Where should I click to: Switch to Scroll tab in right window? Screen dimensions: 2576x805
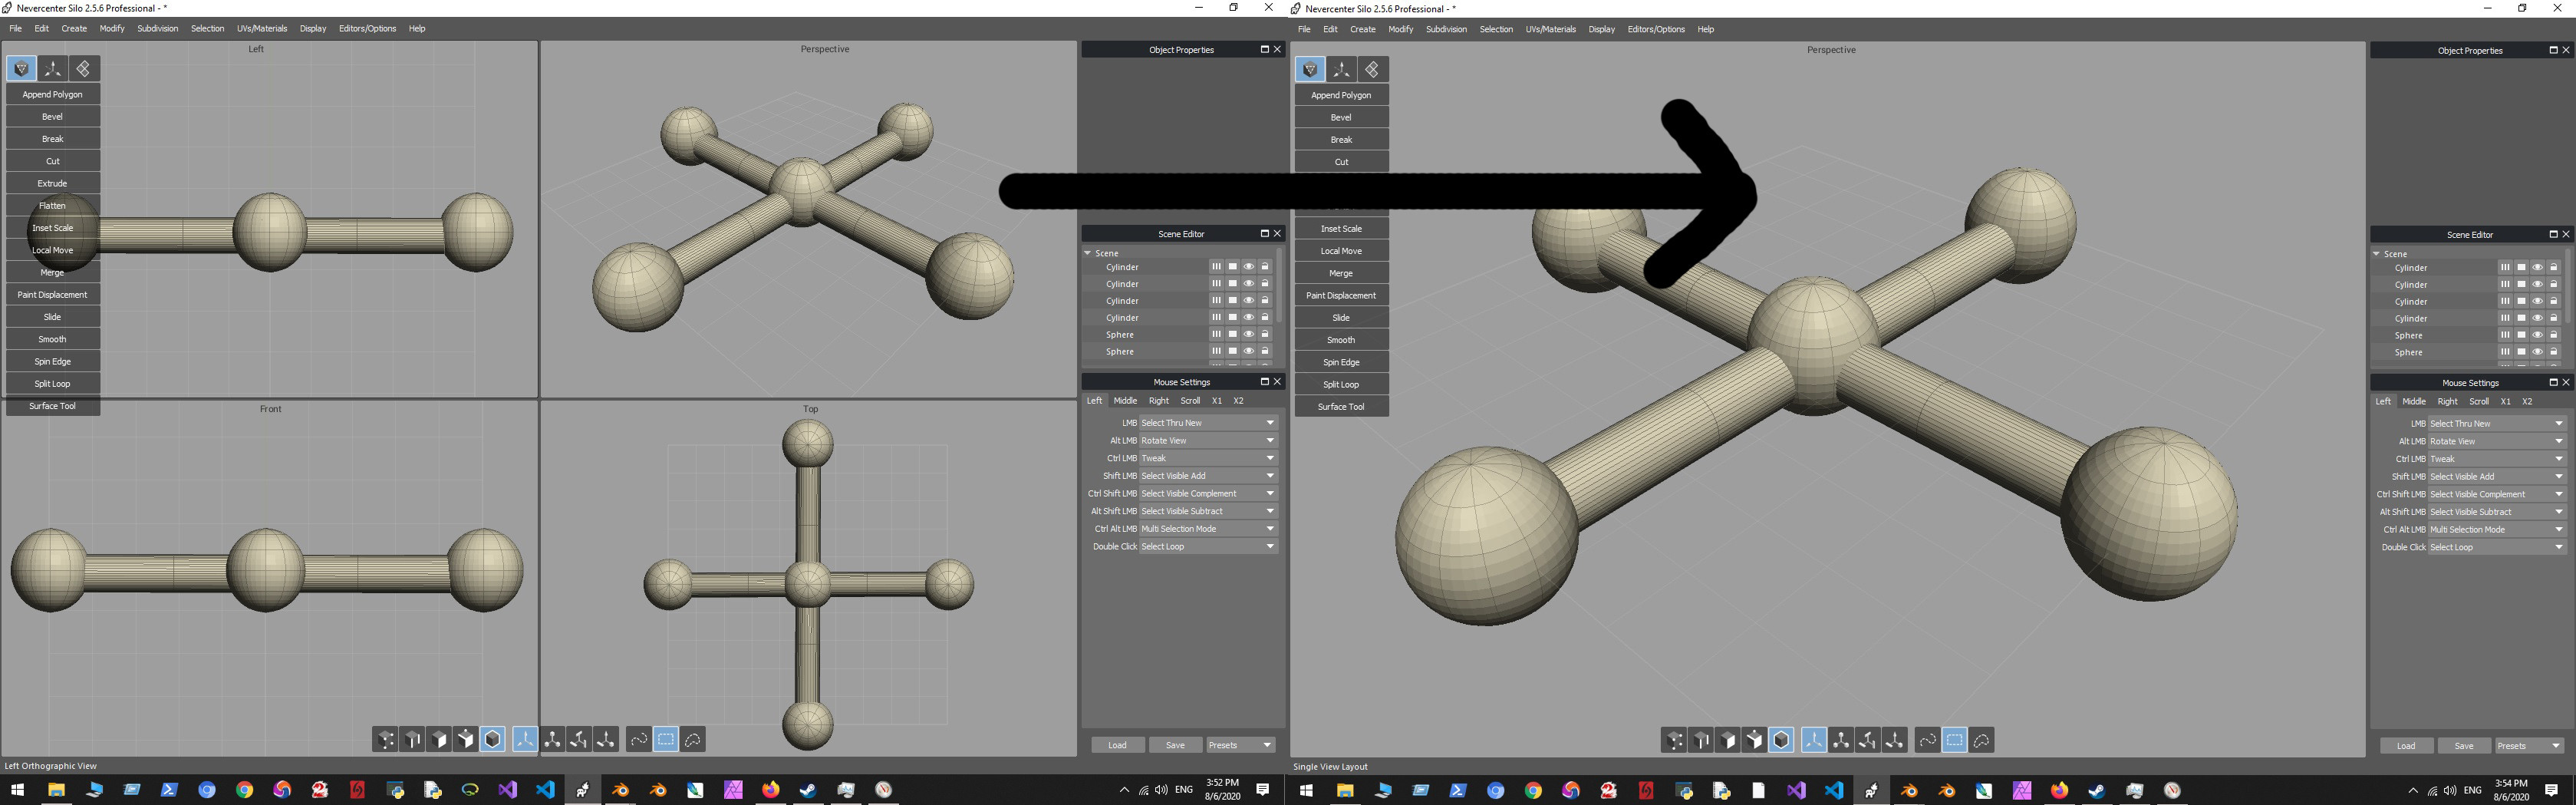pos(2479,401)
